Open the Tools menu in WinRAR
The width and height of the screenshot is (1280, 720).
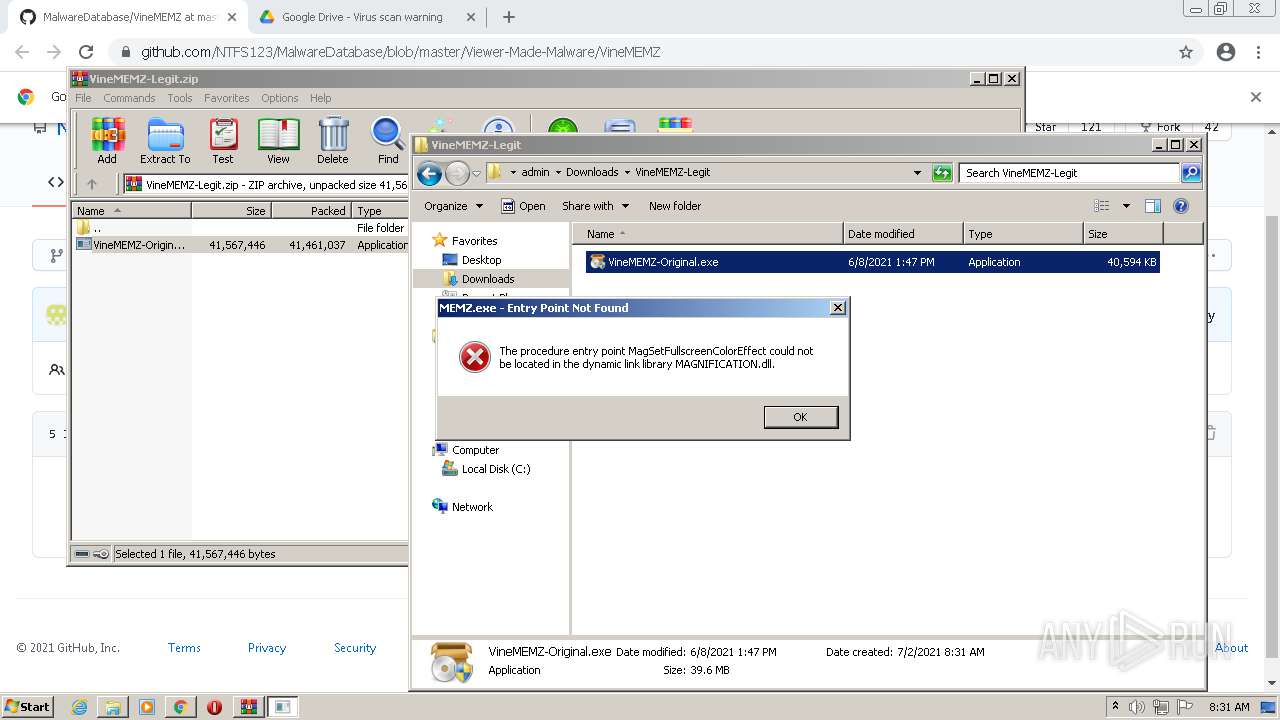[180, 98]
